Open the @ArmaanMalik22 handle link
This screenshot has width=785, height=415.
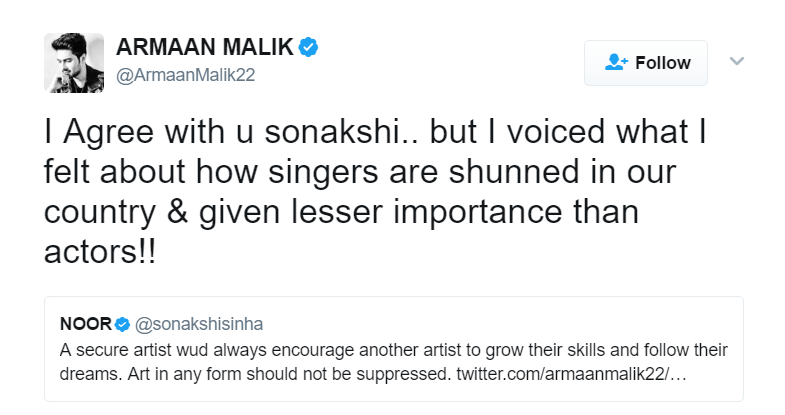[187, 78]
